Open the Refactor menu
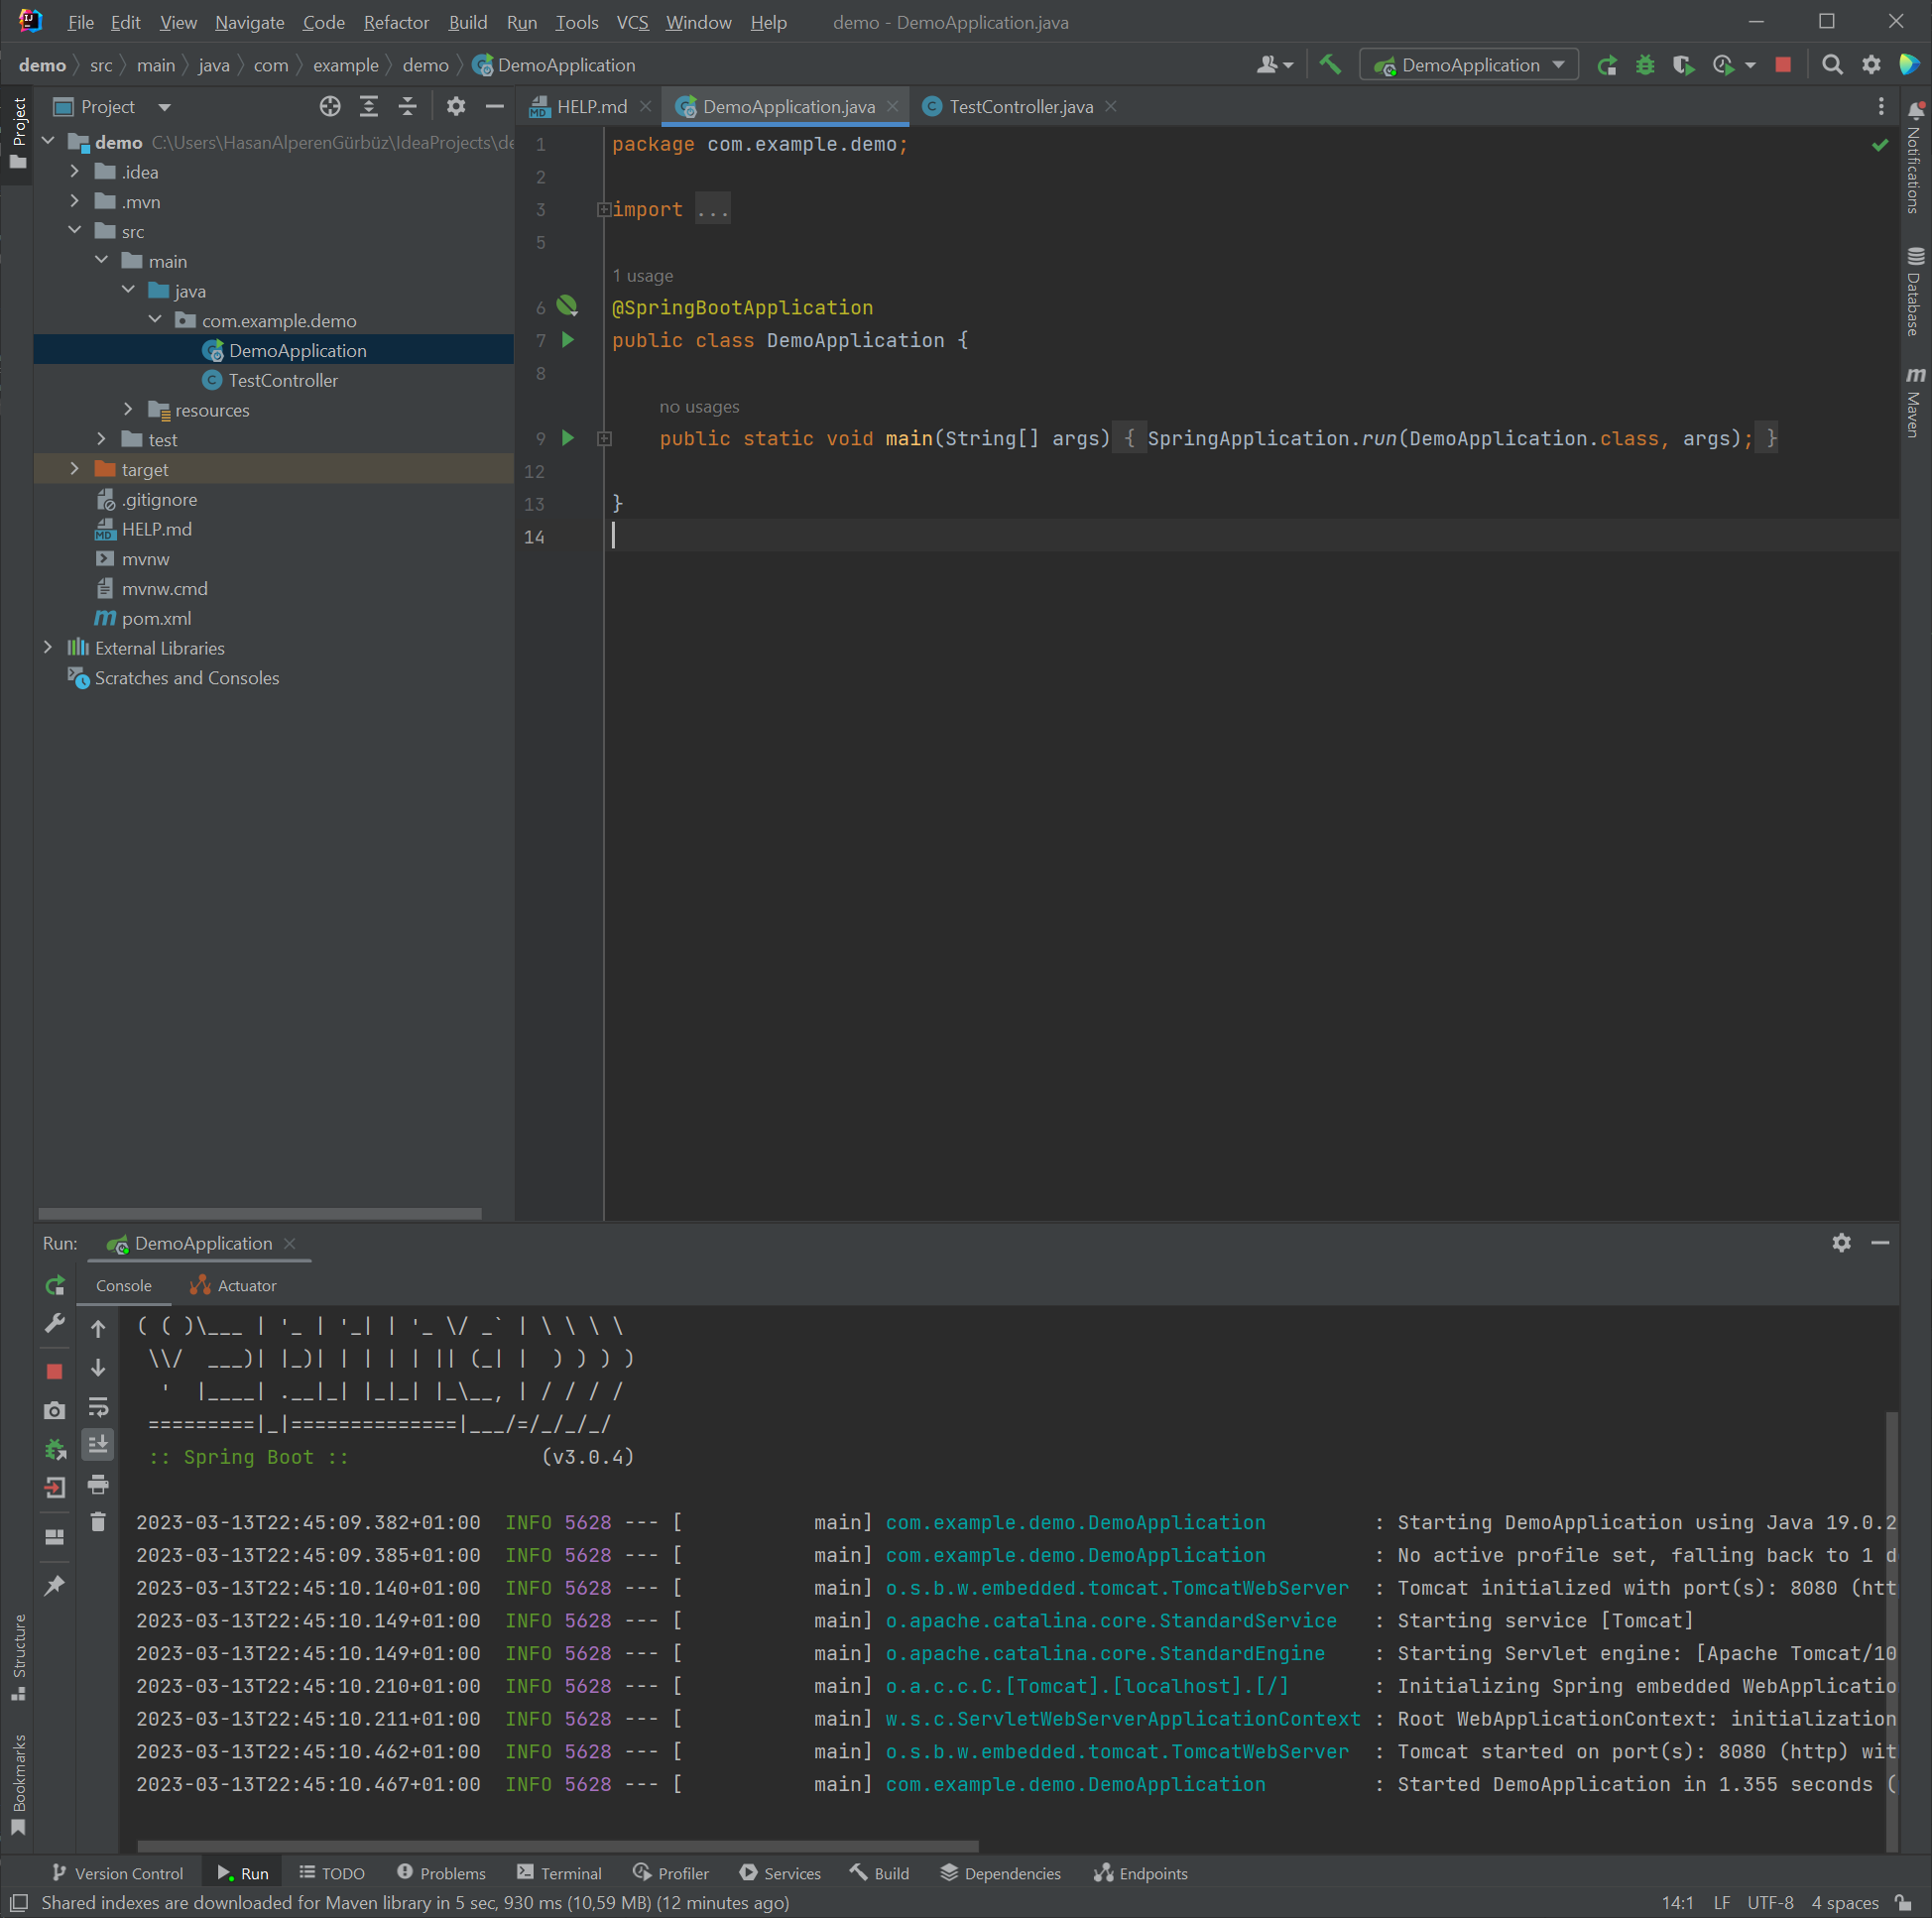Image resolution: width=1932 pixels, height=1918 pixels. pyautogui.click(x=396, y=22)
